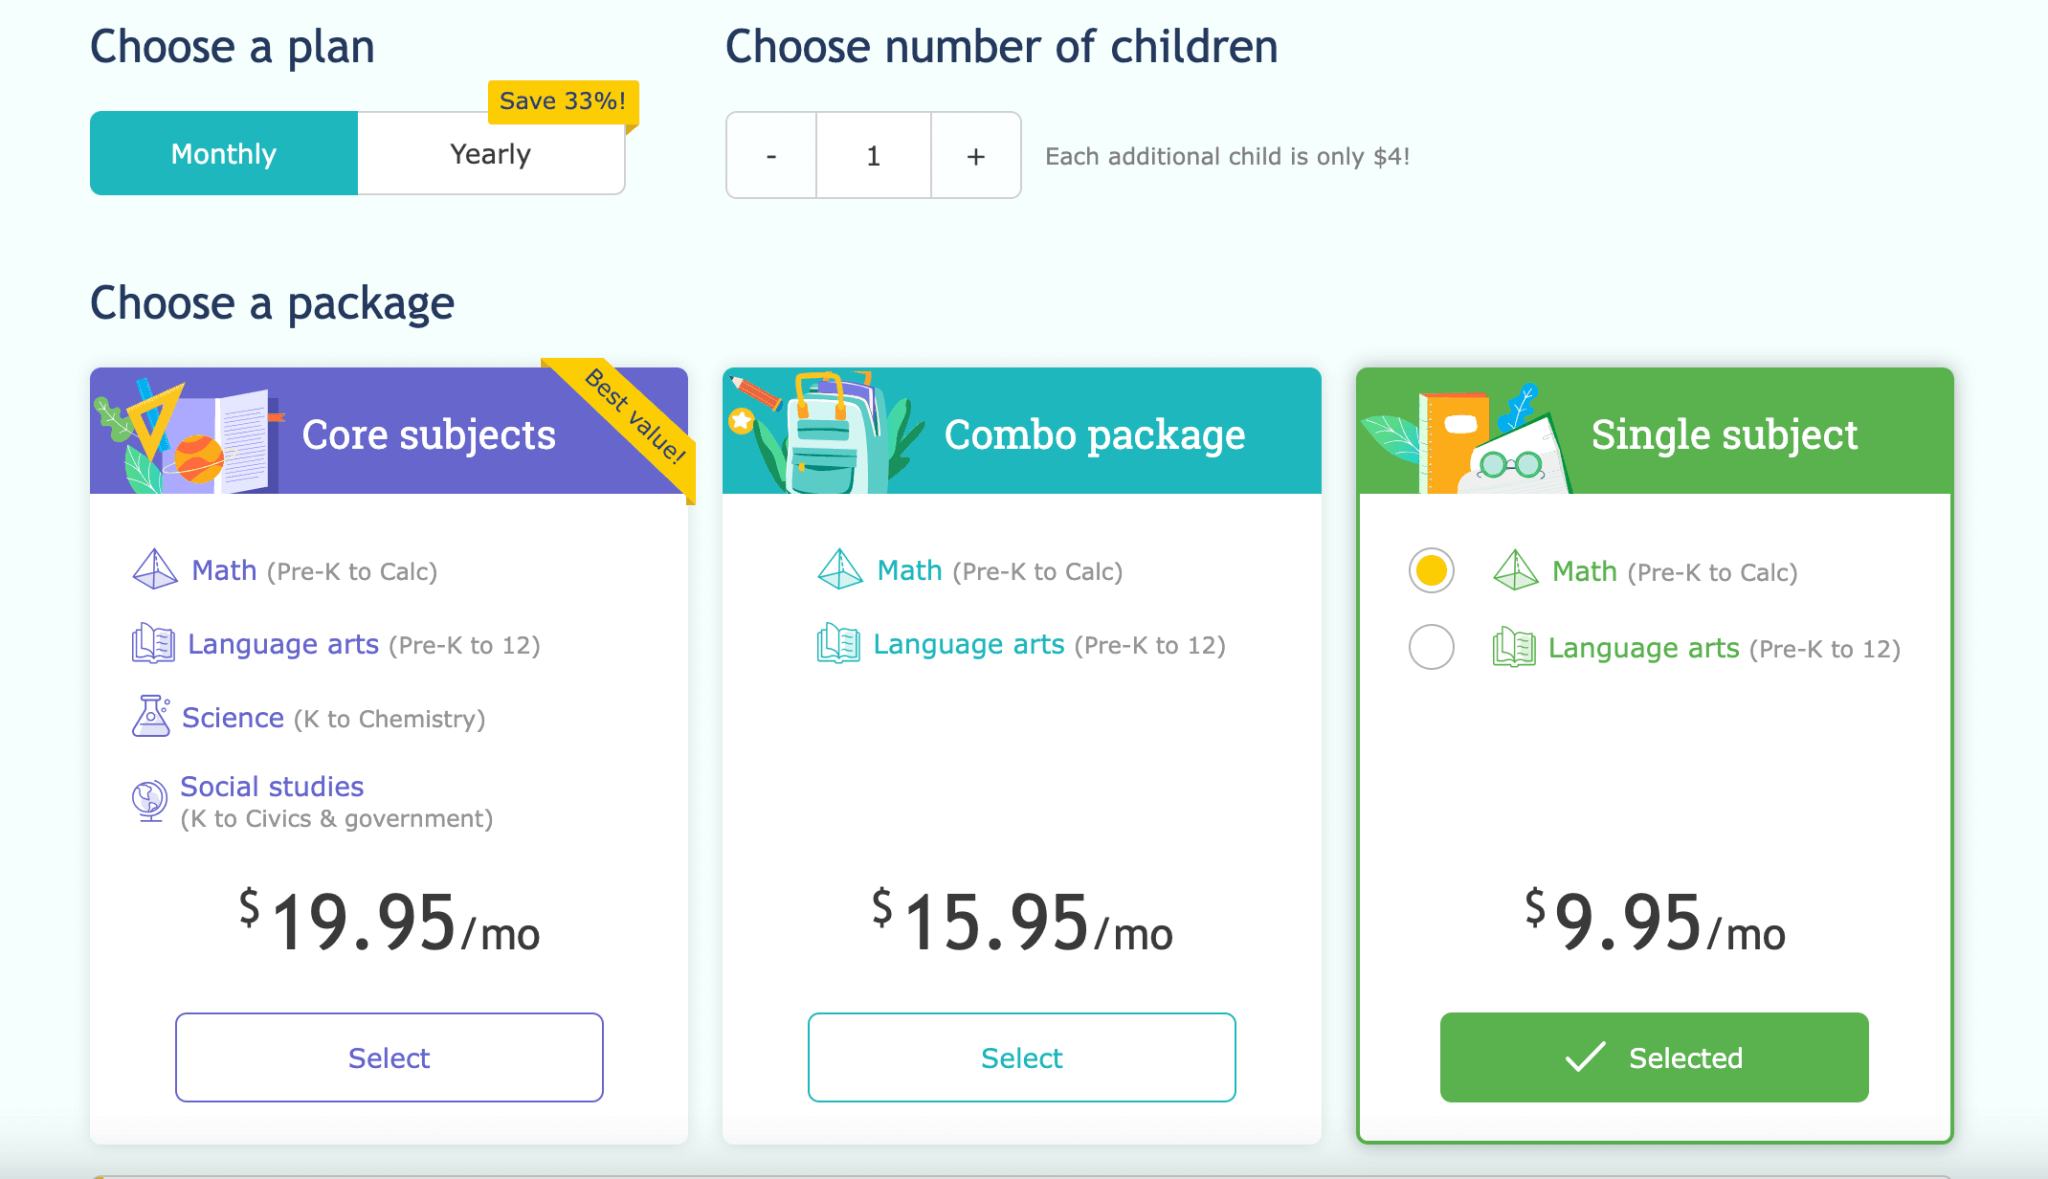This screenshot has width=2048, height=1179.
Task: Select the Language arts radio button
Action: 1431,646
